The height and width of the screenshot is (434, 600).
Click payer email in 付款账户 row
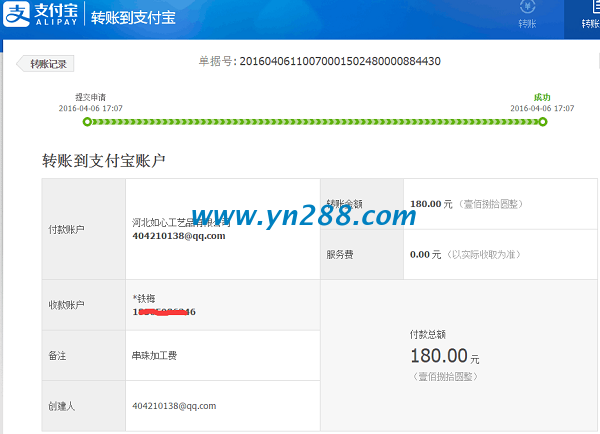pyautogui.click(x=178, y=236)
